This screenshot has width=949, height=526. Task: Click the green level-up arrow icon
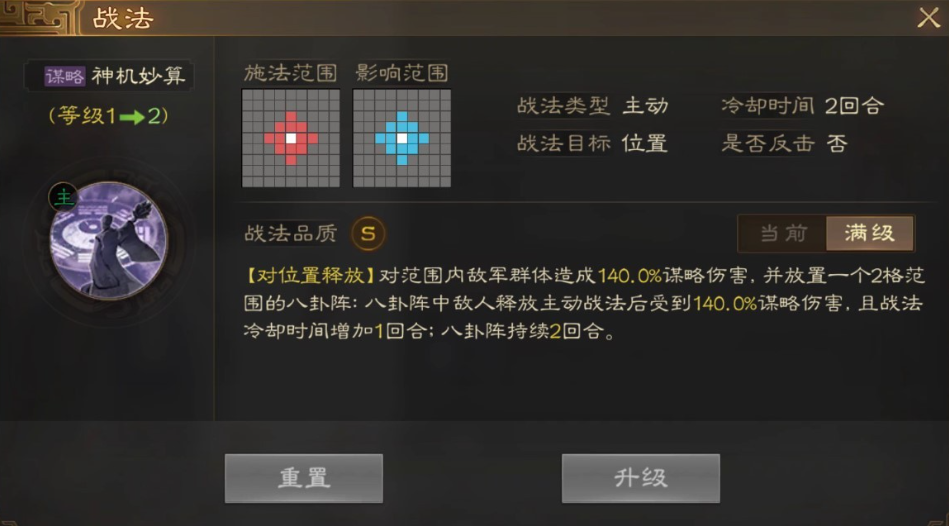pos(132,116)
